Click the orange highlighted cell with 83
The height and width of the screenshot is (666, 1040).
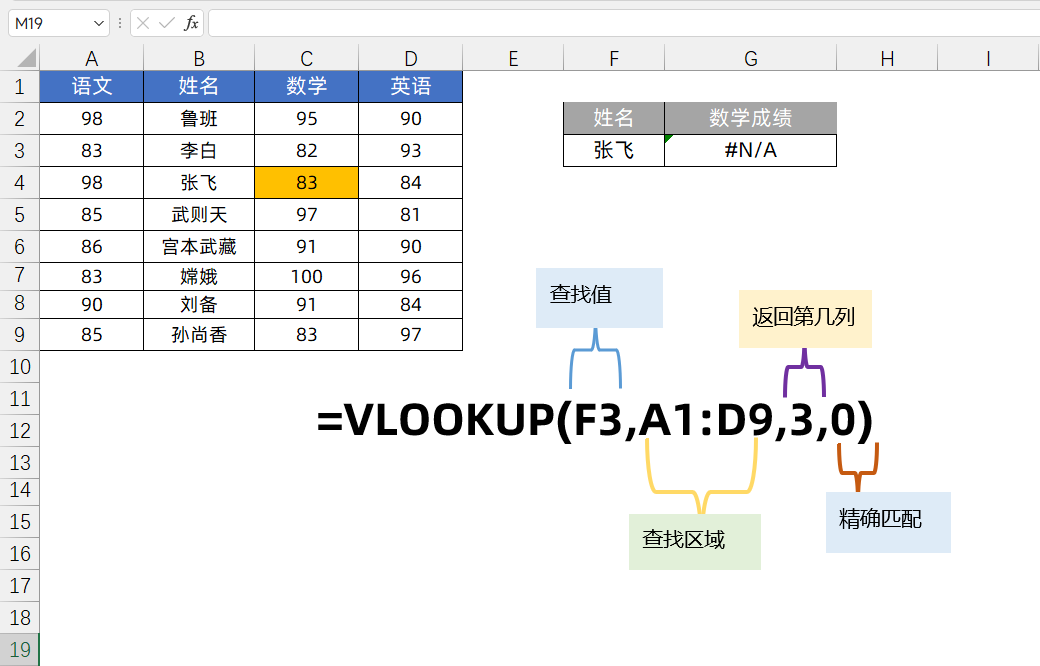click(306, 183)
